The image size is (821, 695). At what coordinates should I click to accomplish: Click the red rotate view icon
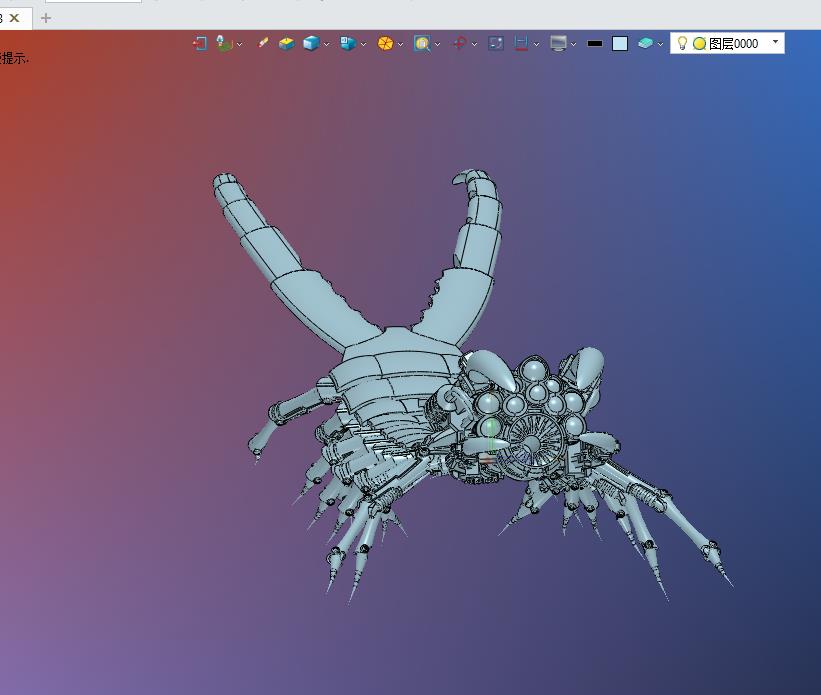pos(459,44)
